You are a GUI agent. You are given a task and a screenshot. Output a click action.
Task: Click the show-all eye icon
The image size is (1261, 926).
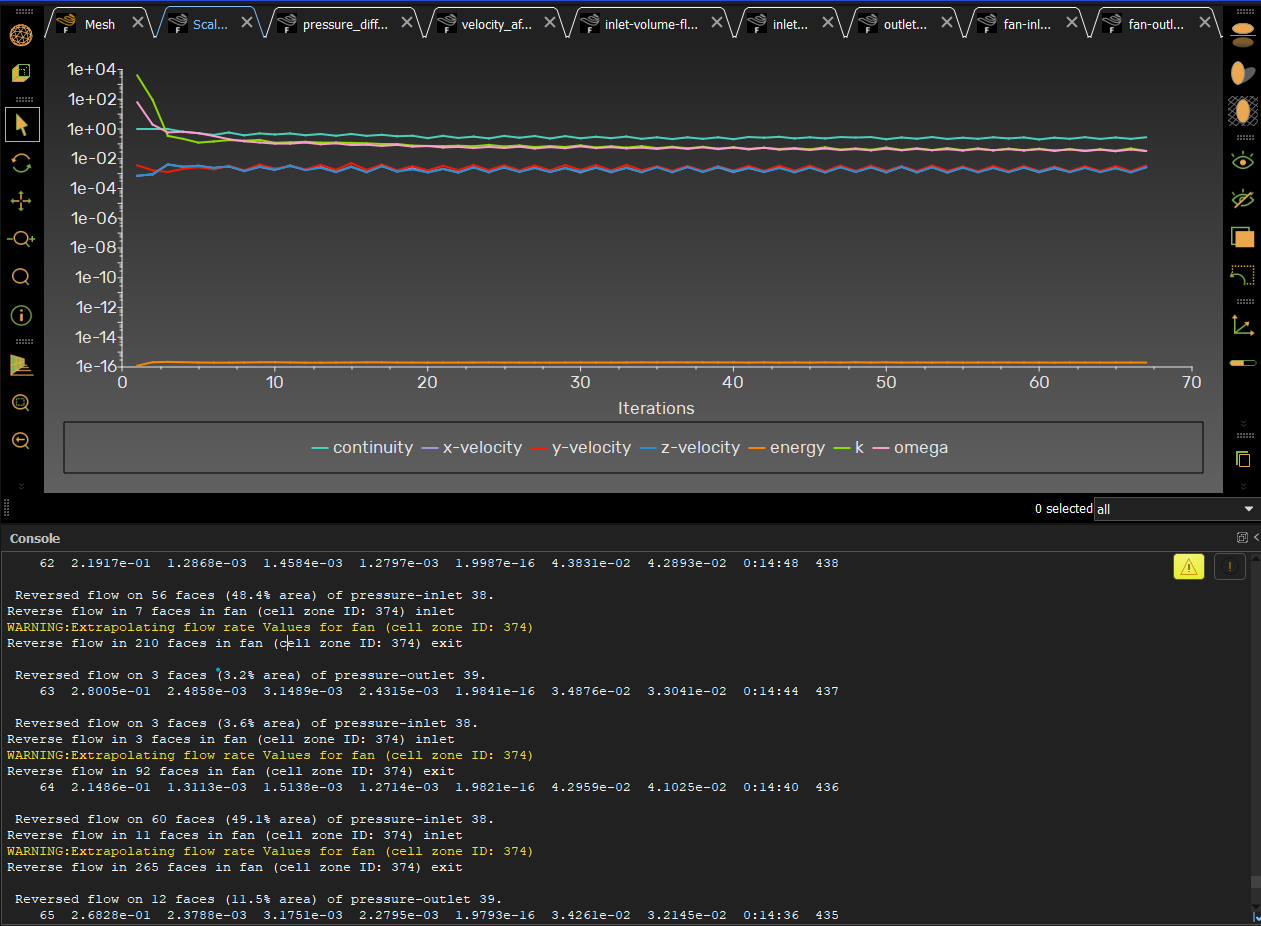pos(1242,161)
